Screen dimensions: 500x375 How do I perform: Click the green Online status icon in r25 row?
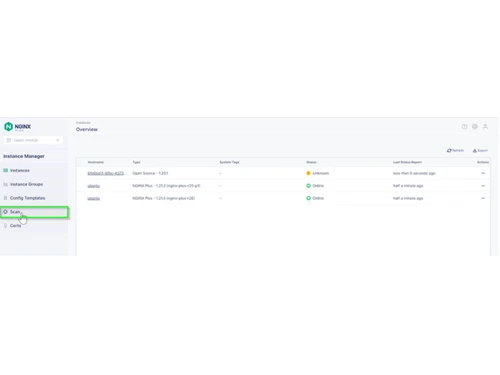coord(308,186)
